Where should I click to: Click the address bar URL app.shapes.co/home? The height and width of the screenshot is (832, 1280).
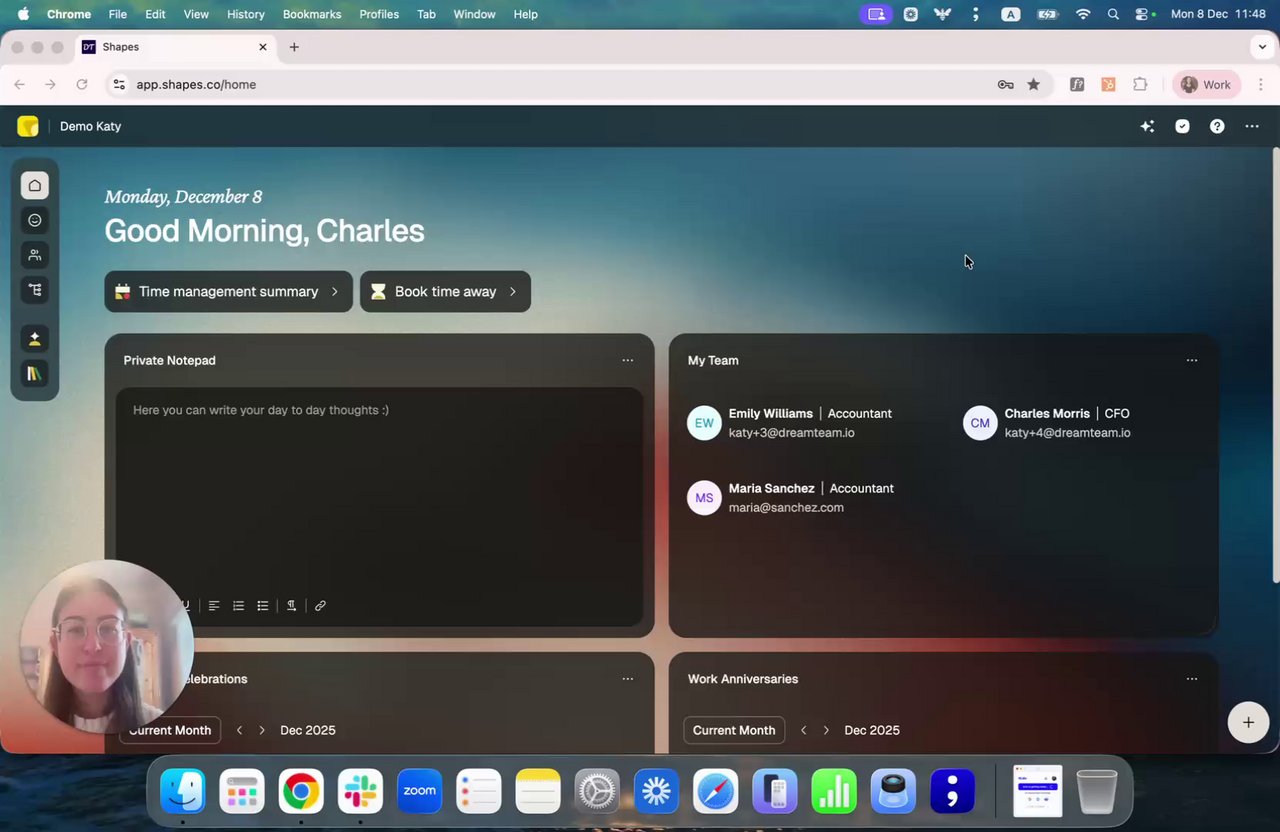click(x=196, y=85)
